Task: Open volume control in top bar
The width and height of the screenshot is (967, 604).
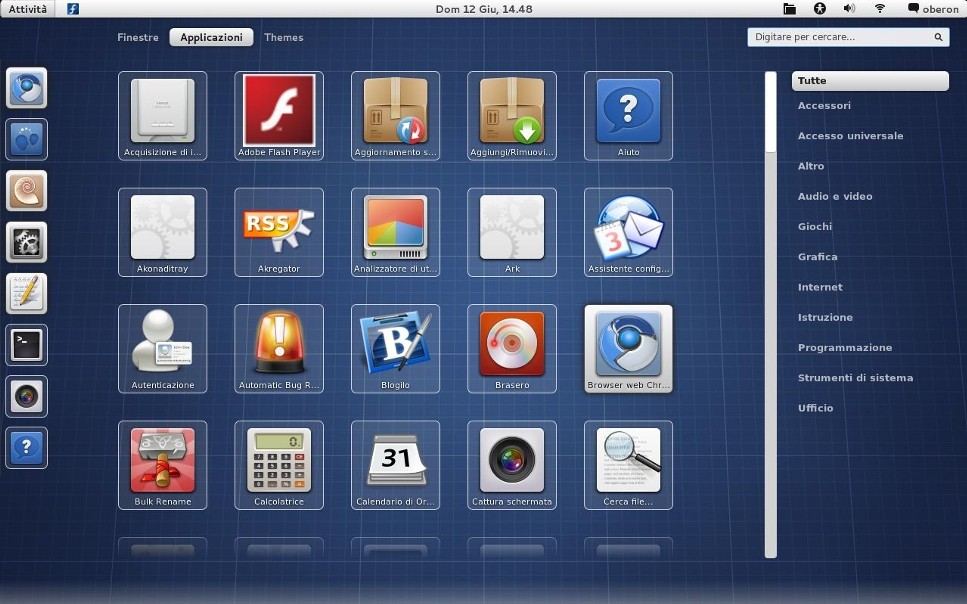Action: (x=849, y=9)
